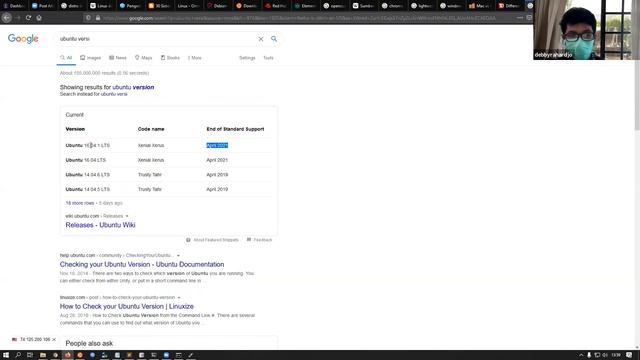Click the three-dot page actions icon in address bar
The image size is (640, 360).
pyautogui.click(x=520, y=18)
